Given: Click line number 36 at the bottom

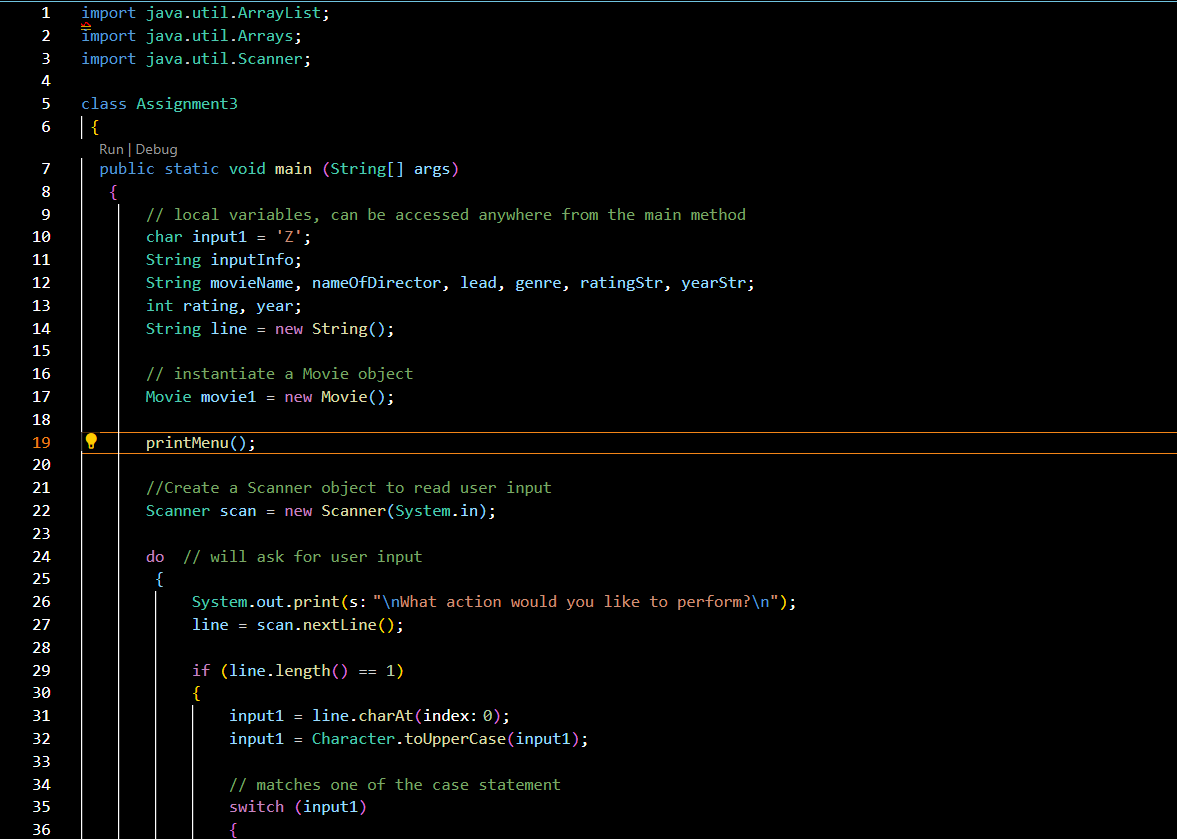Looking at the screenshot, I should tap(41, 829).
